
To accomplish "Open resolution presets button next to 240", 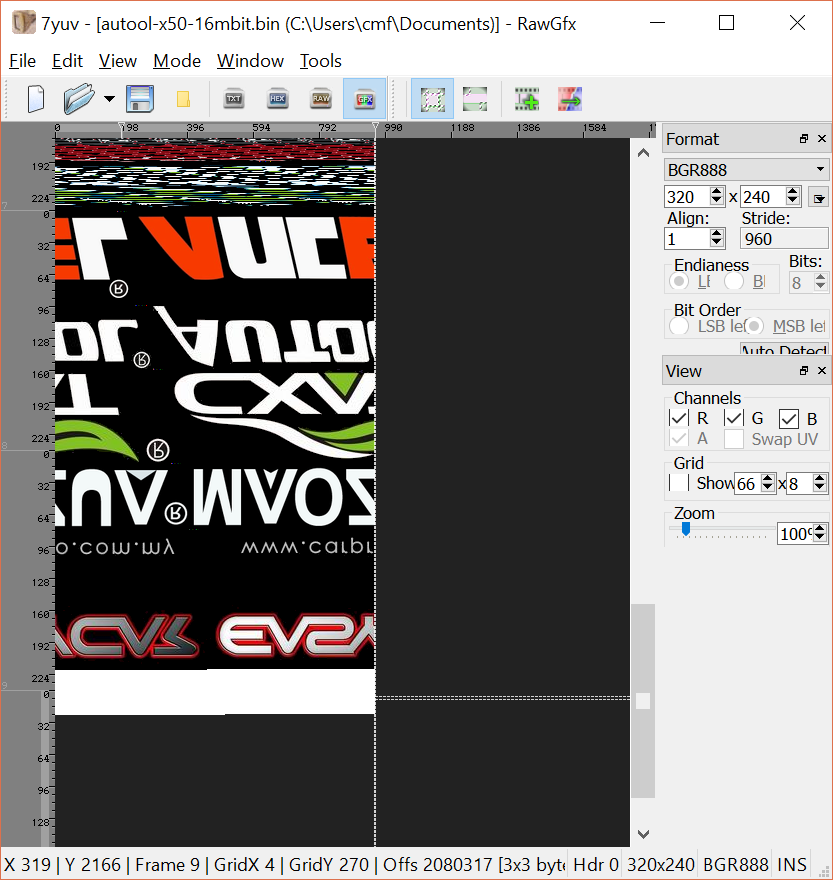I will coord(818,197).
